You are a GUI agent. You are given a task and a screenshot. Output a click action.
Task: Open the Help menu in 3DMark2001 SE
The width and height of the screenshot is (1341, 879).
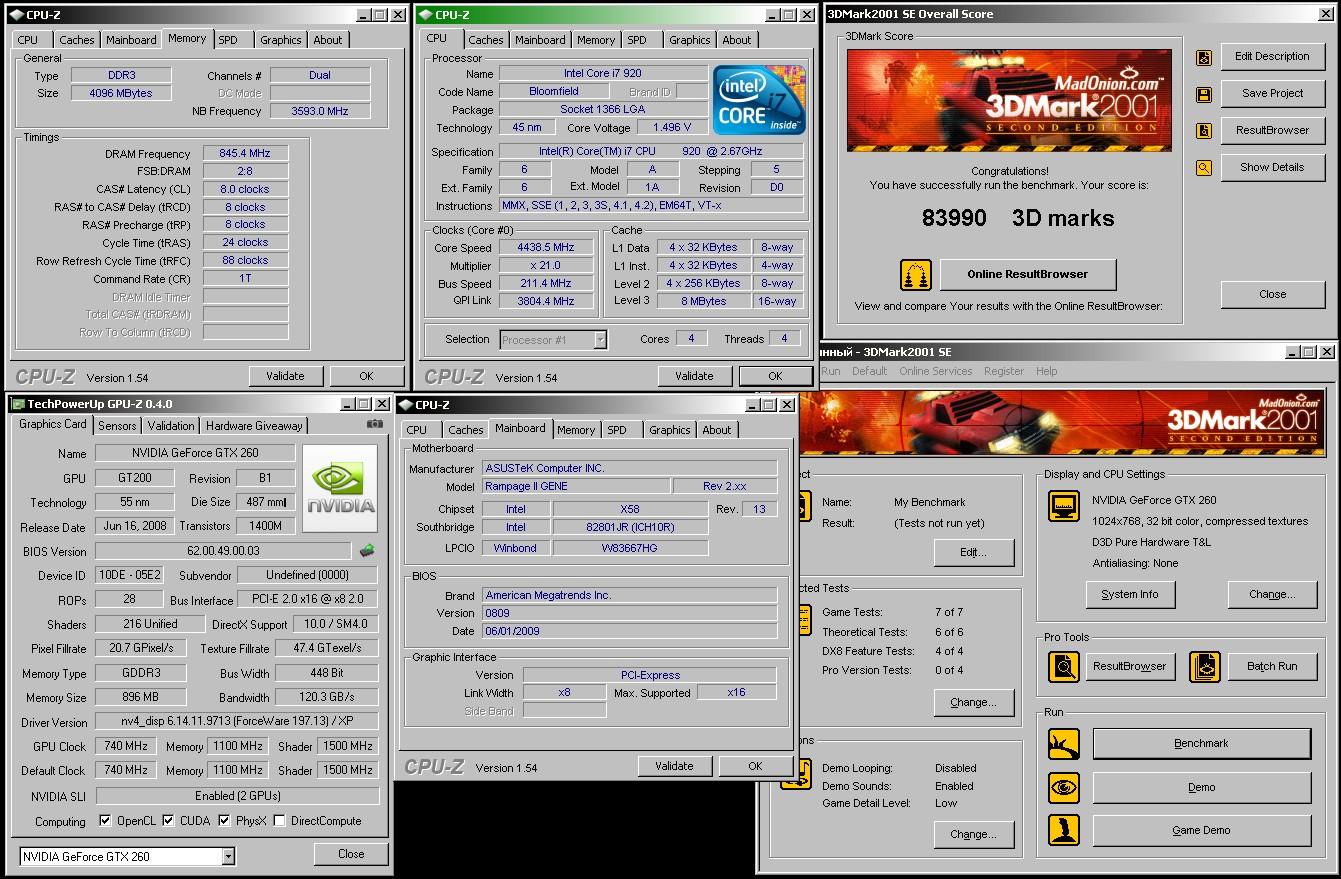click(x=1046, y=371)
